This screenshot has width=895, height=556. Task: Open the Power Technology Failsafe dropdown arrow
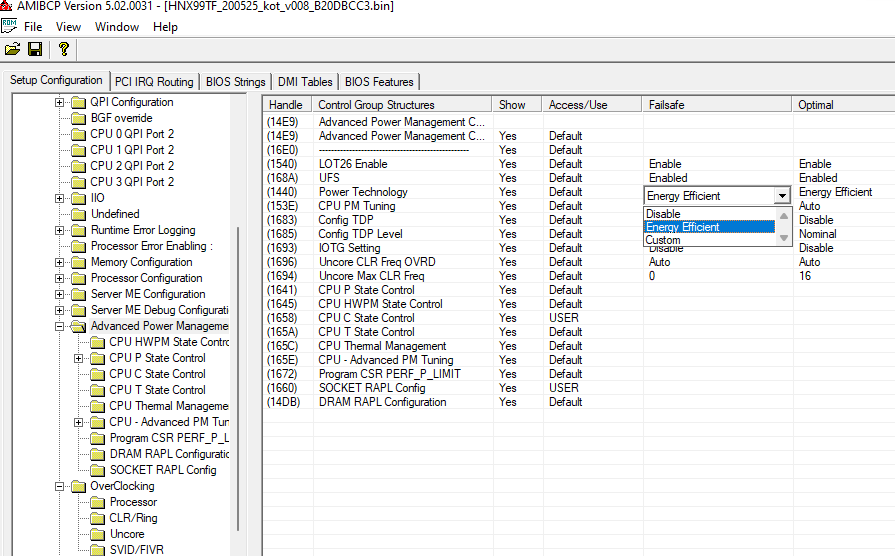point(782,196)
